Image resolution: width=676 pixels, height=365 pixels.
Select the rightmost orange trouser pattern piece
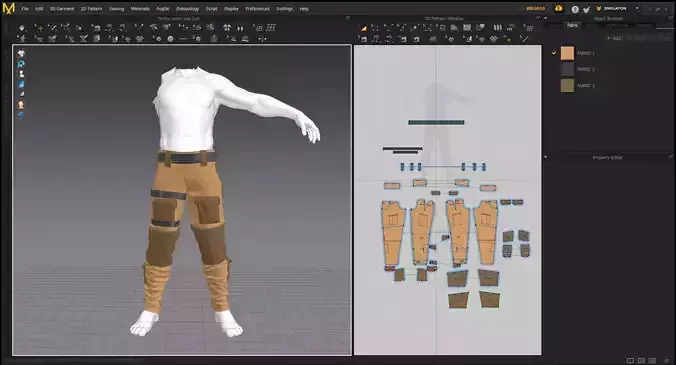[x=486, y=232]
